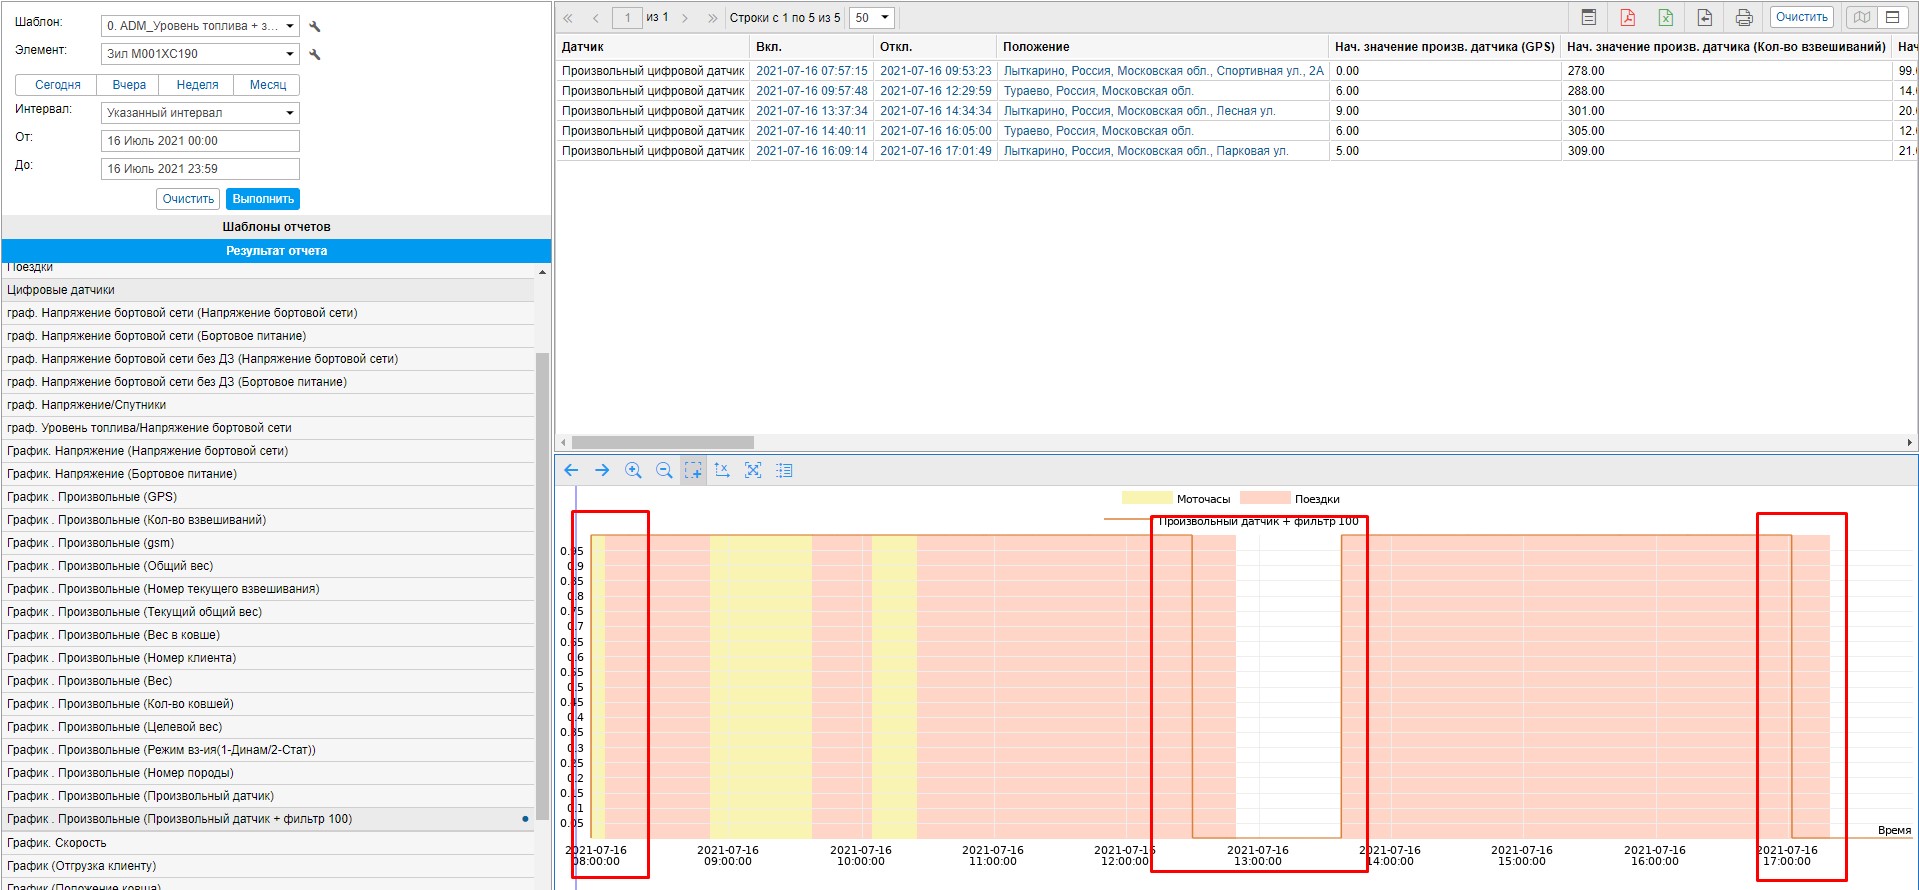
Task: Export report to Excel file
Action: [1666, 17]
